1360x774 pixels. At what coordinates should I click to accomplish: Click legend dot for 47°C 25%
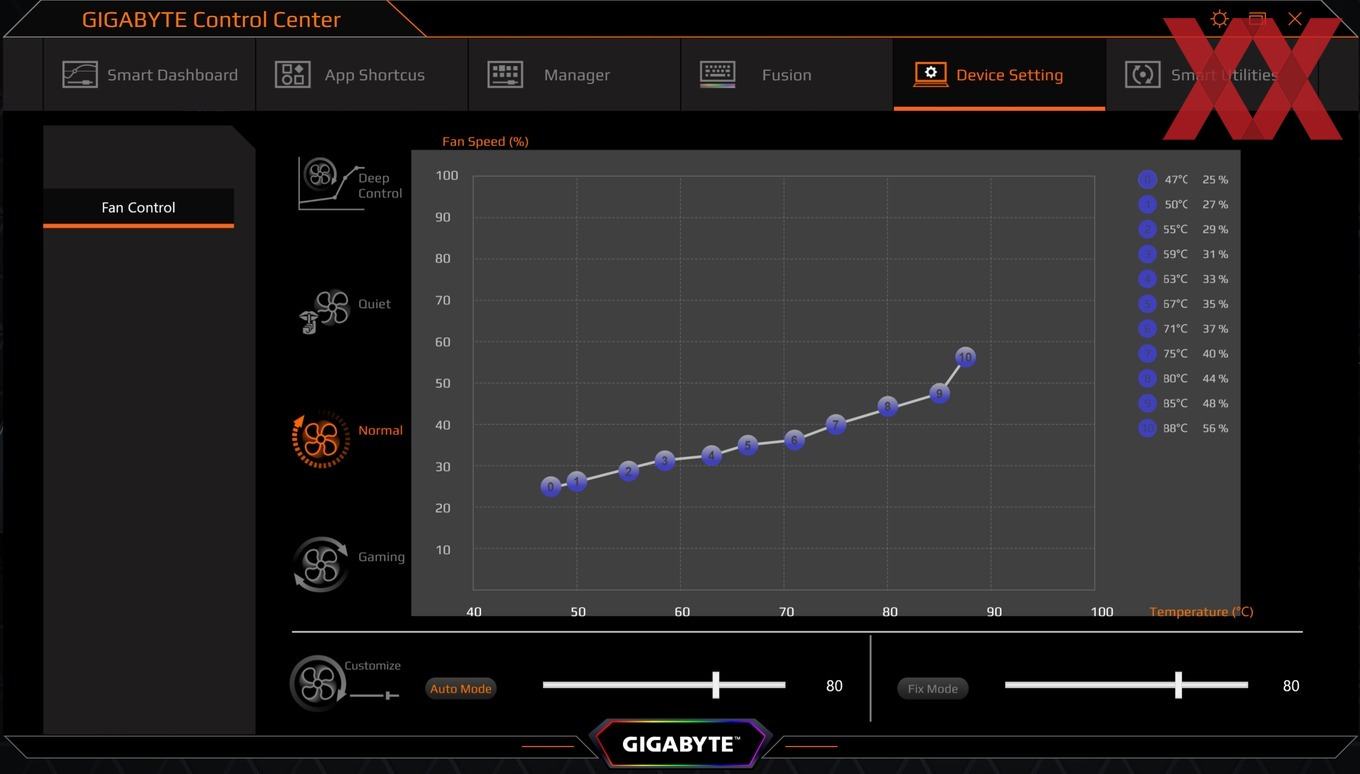point(1147,179)
